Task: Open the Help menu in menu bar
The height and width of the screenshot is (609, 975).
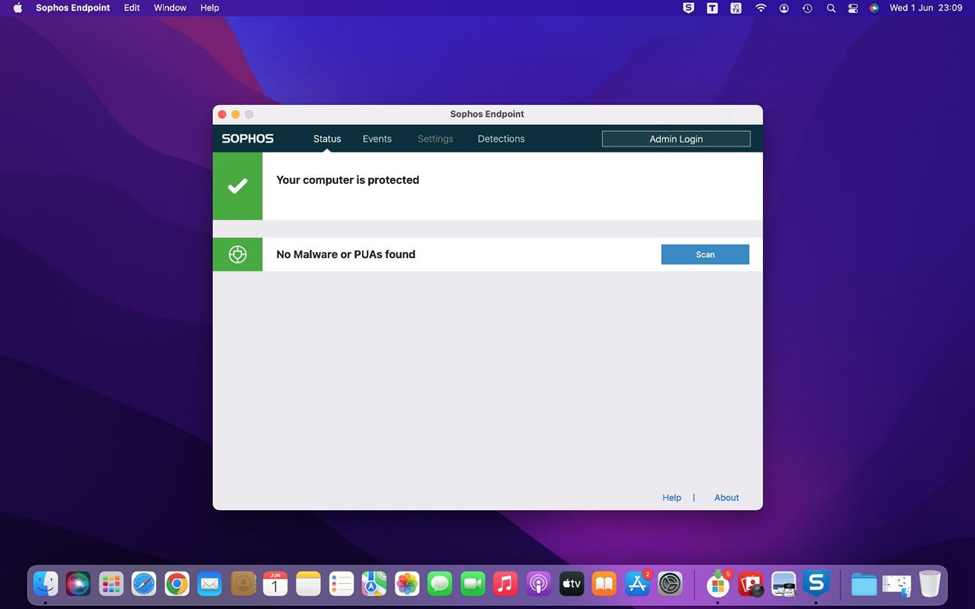Action: pos(210,8)
